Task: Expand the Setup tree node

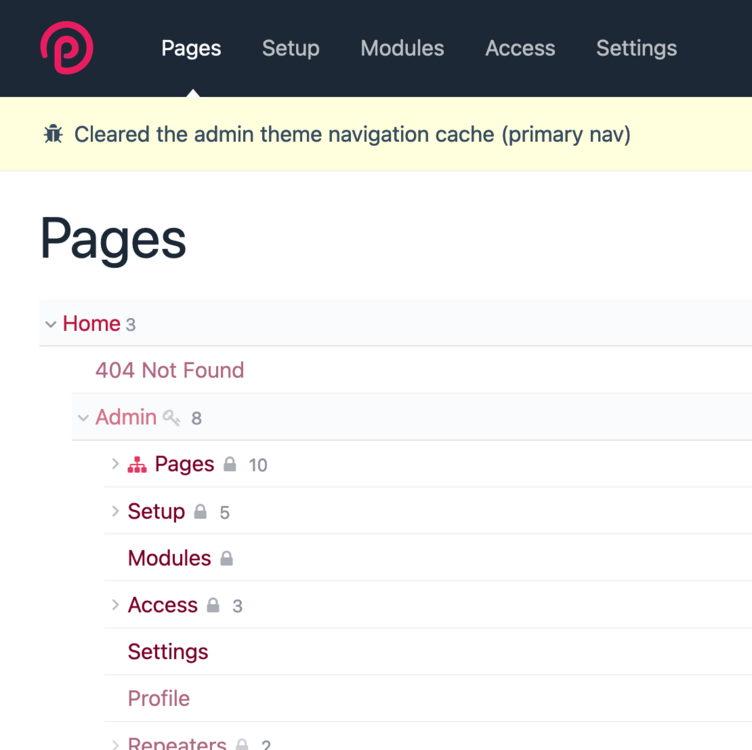Action: [x=115, y=511]
